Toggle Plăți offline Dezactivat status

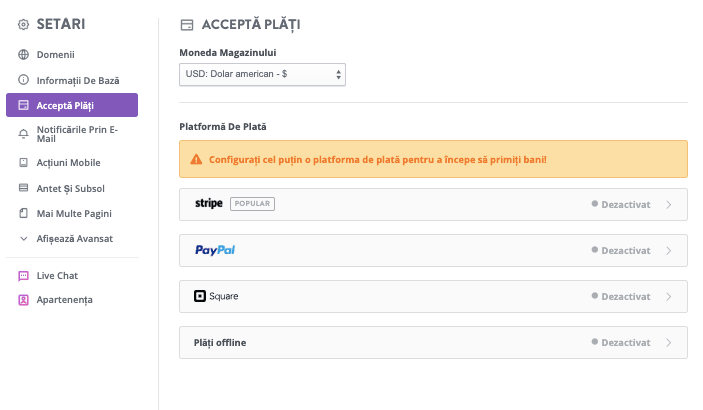[621, 342]
